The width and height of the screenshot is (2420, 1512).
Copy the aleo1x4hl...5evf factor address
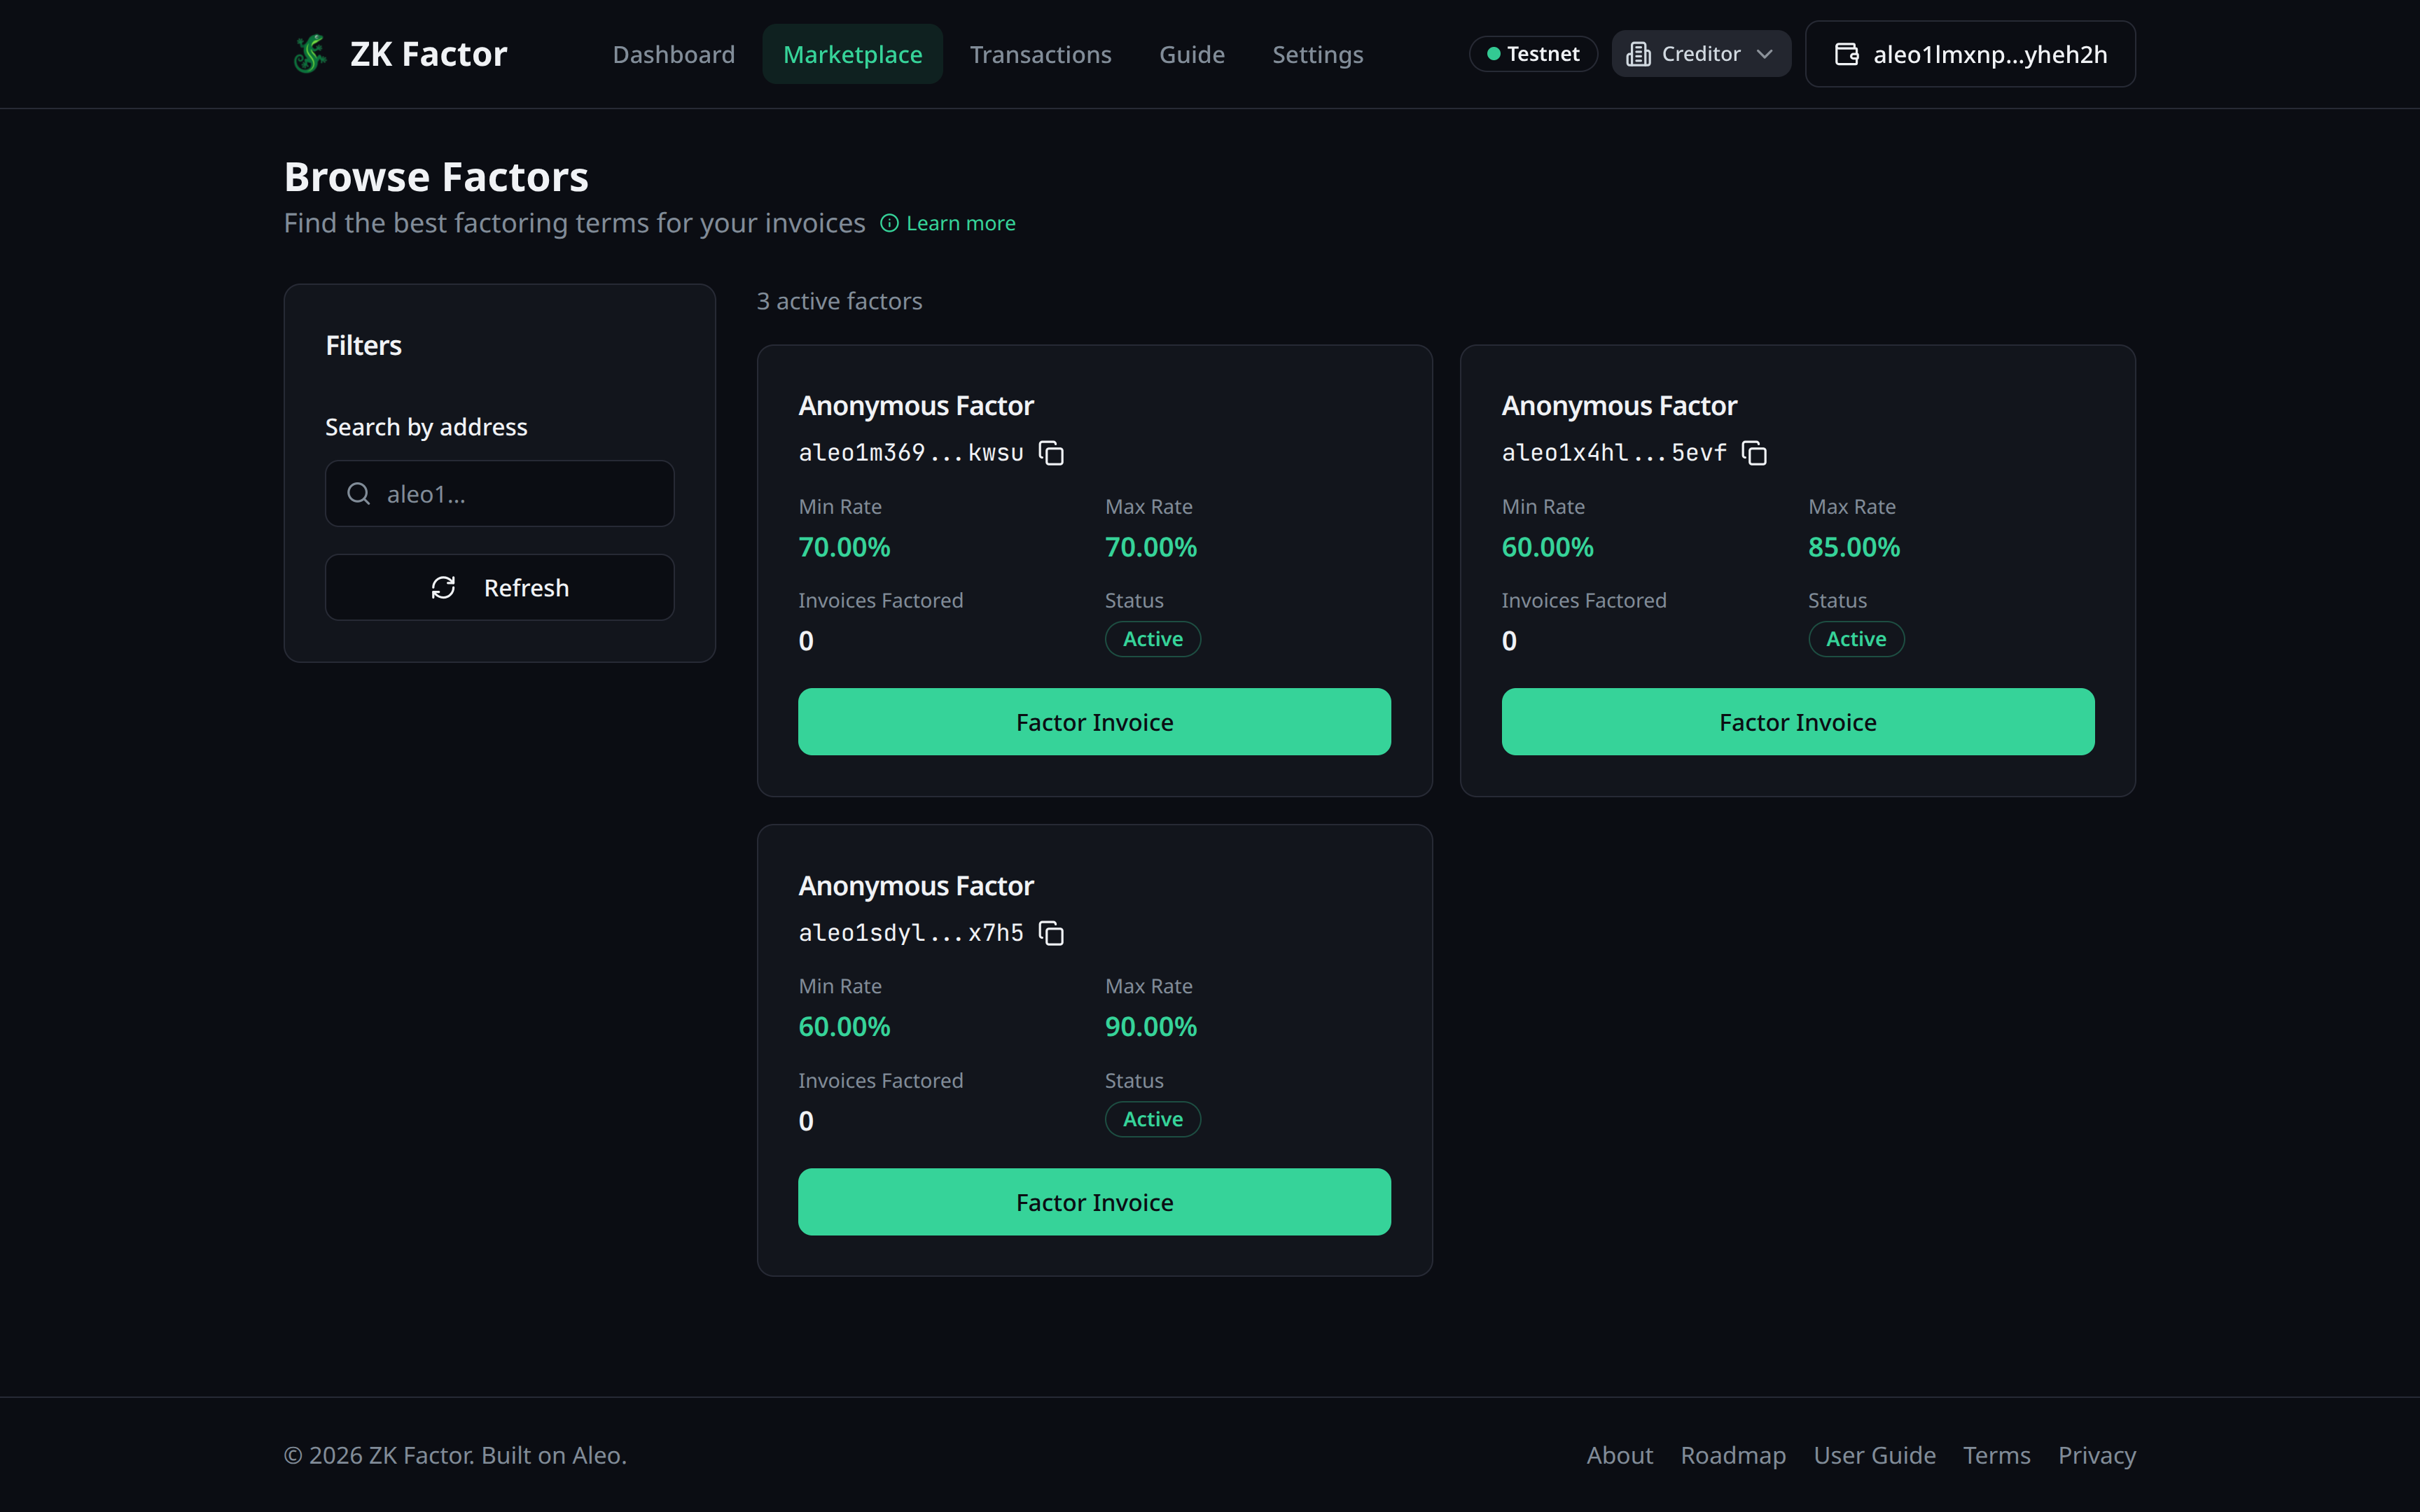(x=1755, y=453)
